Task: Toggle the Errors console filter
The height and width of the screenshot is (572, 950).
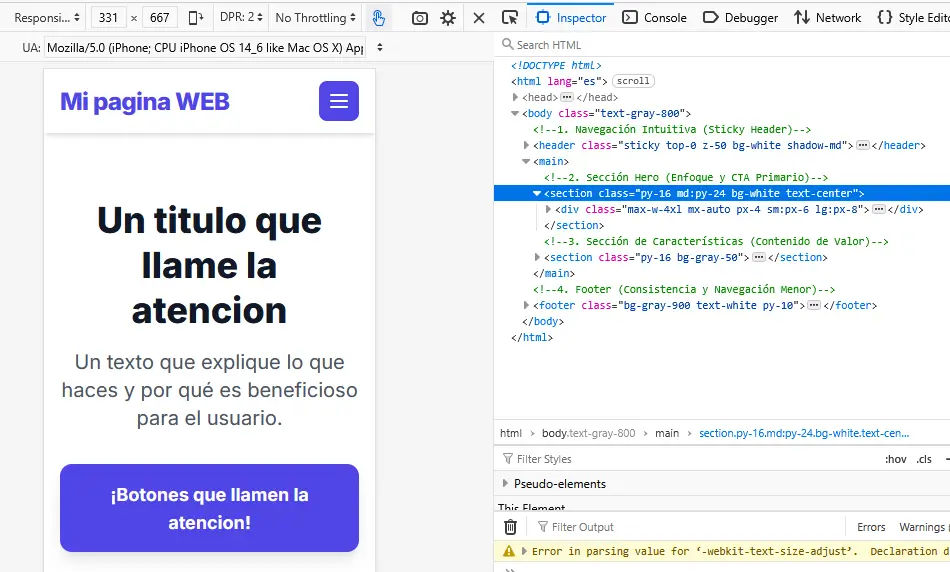Action: [x=871, y=527]
